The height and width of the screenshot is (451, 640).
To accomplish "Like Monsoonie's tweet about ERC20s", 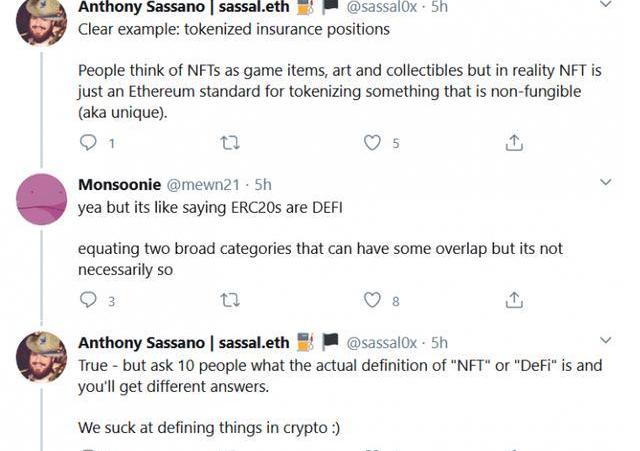I will pos(372,300).
